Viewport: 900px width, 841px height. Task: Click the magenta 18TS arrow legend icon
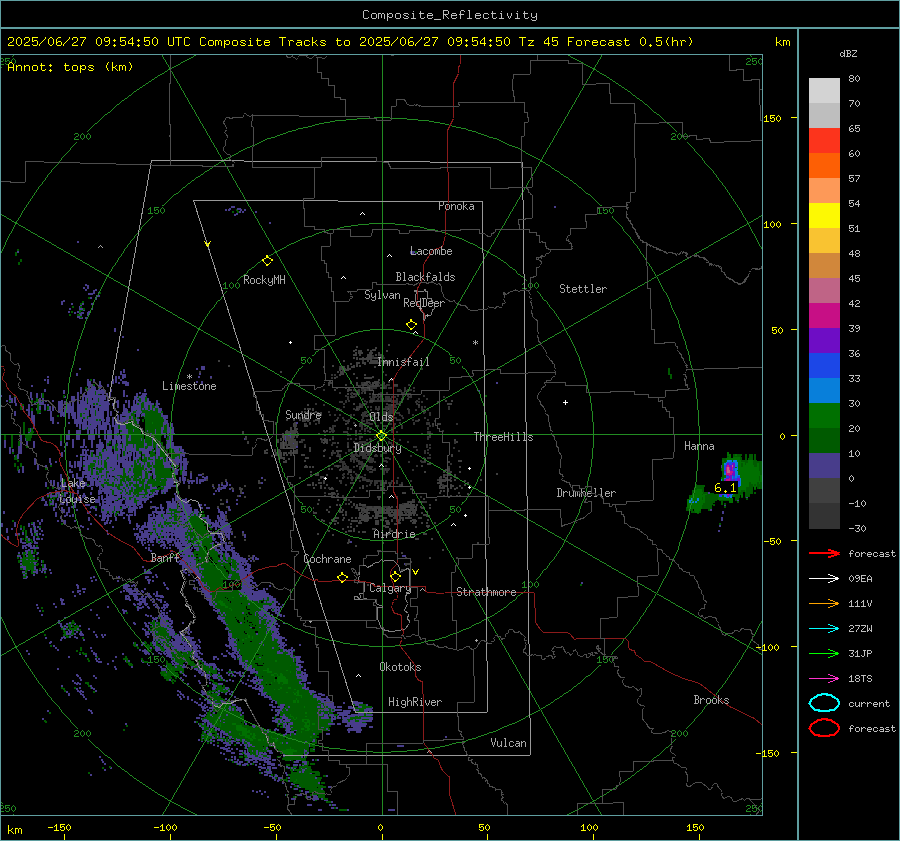pos(824,679)
